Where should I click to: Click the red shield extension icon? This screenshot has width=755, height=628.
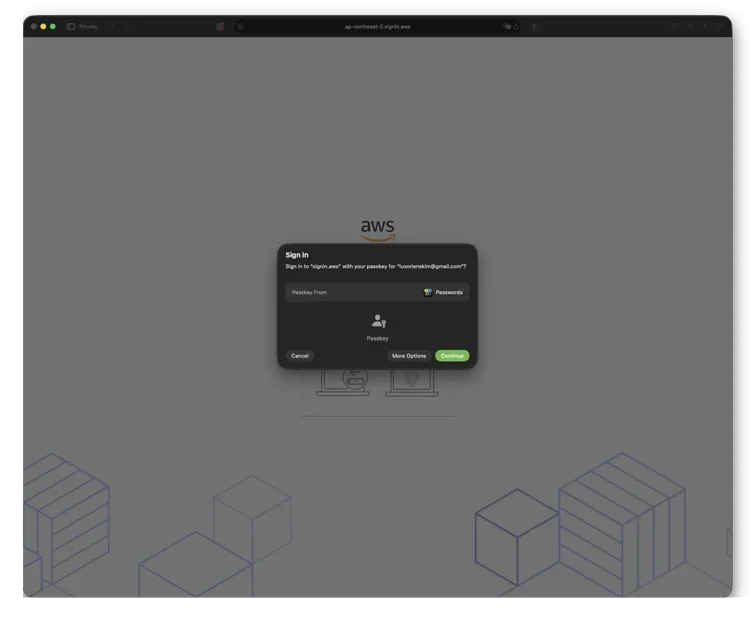pyautogui.click(x=220, y=26)
